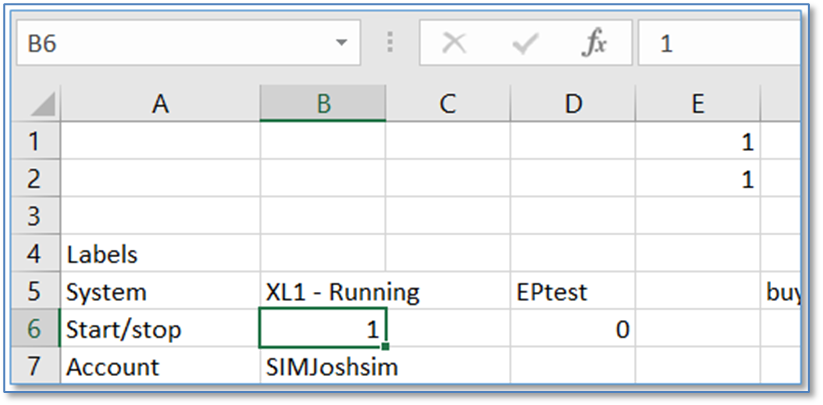Screen dimensions: 823x405
Task: Click the Labels cell in column A
Action: pos(160,254)
